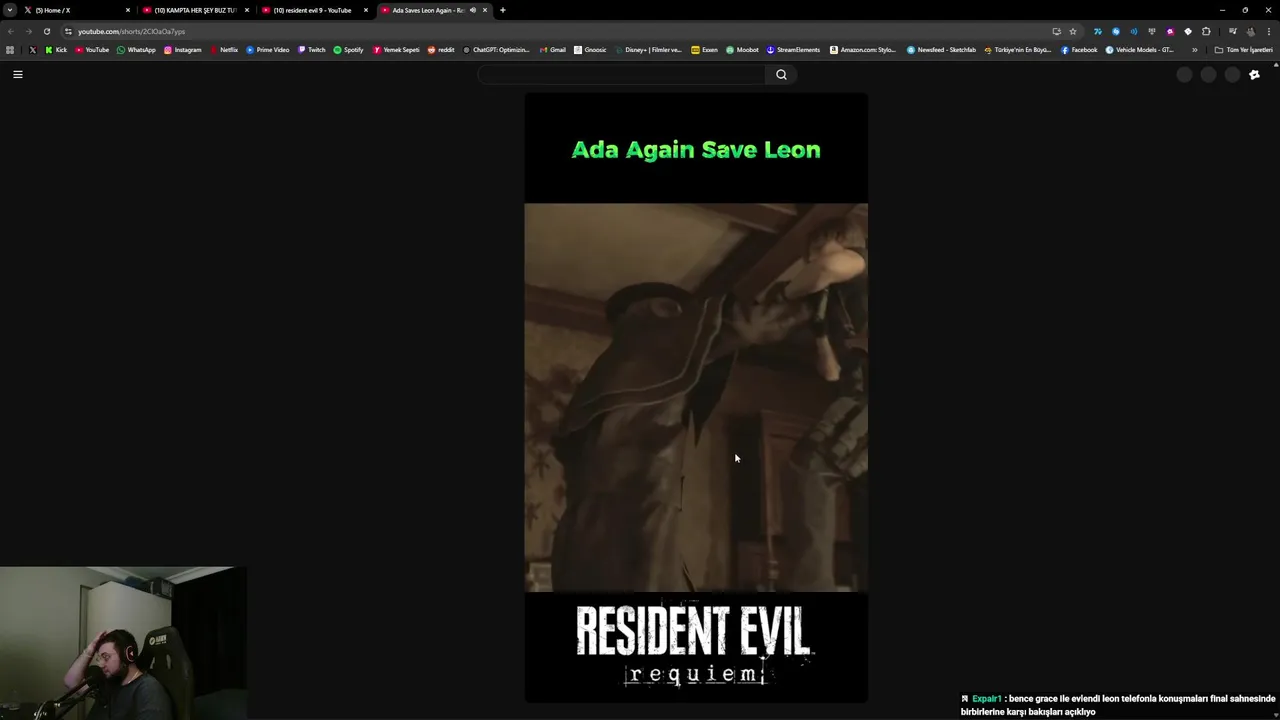Open the WhatsApp bookmark
The height and width of the screenshot is (720, 1280).
(x=136, y=49)
